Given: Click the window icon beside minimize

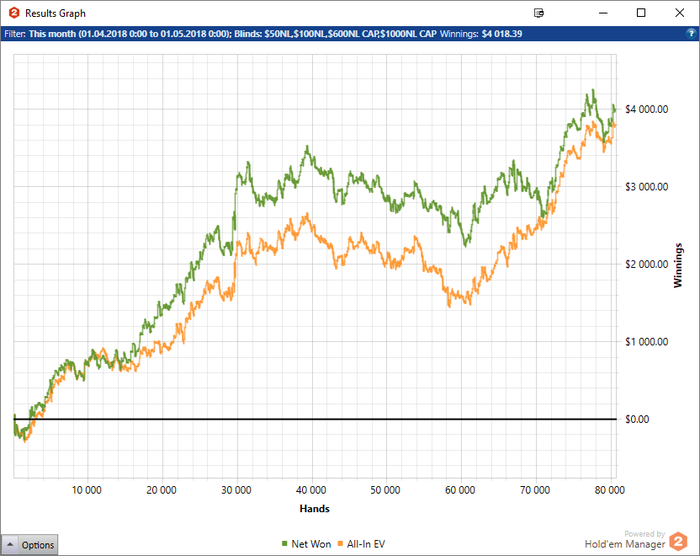Looking at the screenshot, I should coord(539,13).
